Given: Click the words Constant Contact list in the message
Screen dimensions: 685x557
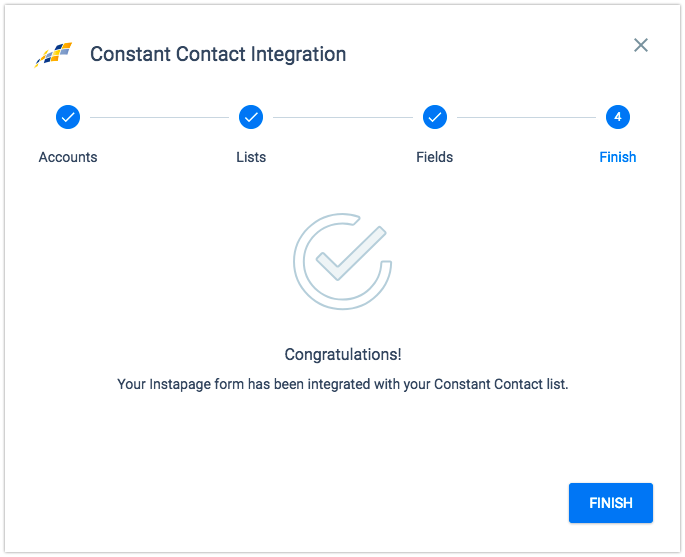Looking at the screenshot, I should 500,384.
